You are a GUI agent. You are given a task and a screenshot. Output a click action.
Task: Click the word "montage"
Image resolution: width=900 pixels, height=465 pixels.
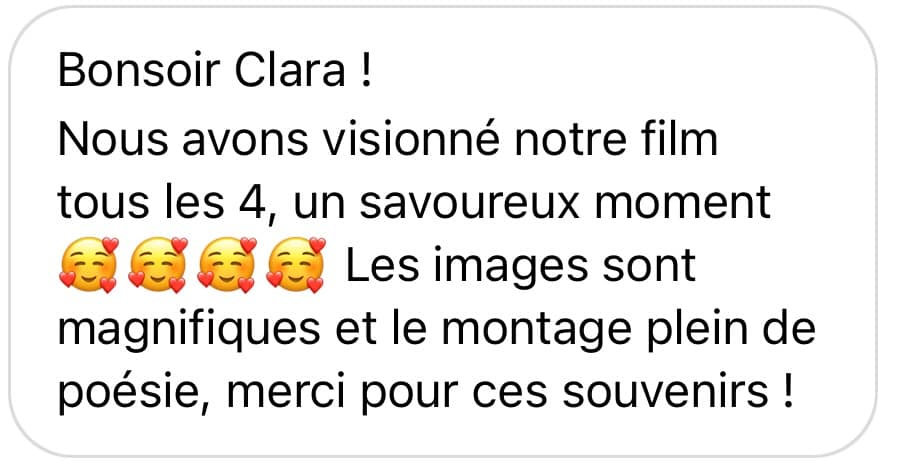[x=537, y=332]
